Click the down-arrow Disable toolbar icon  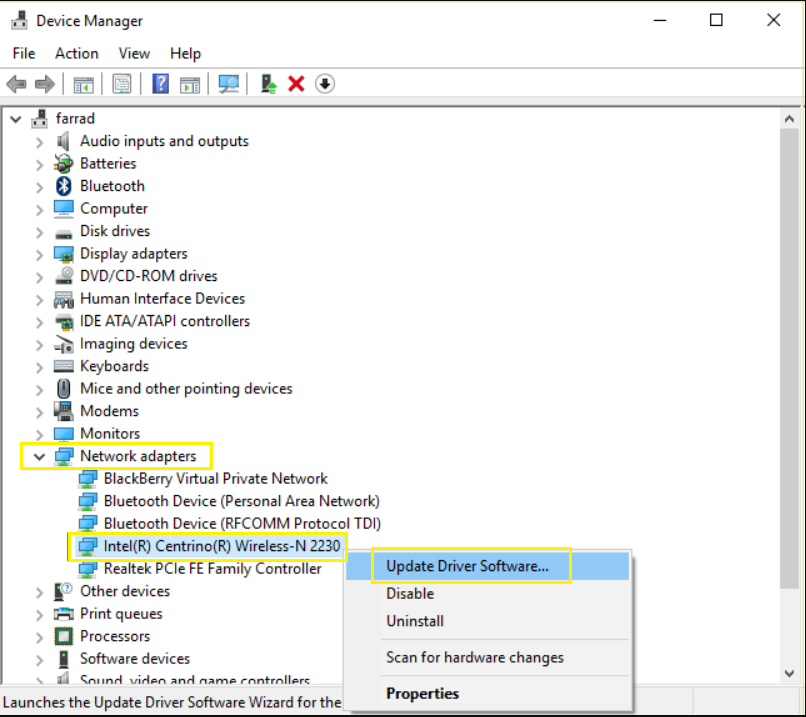[325, 84]
